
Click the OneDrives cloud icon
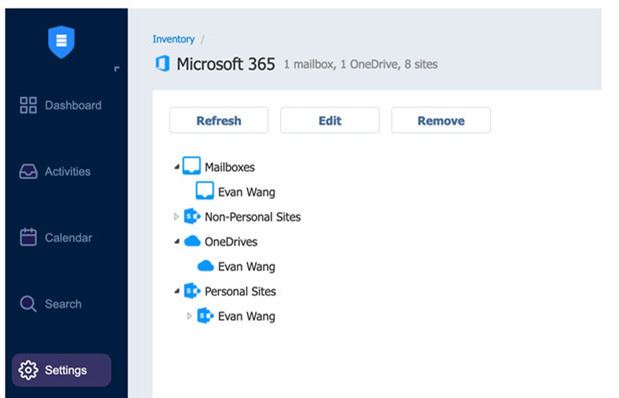(x=192, y=241)
